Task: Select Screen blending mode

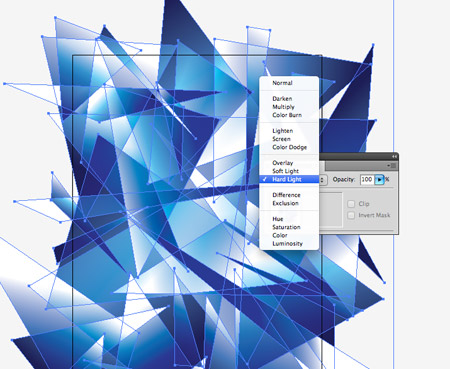Action: [281, 139]
